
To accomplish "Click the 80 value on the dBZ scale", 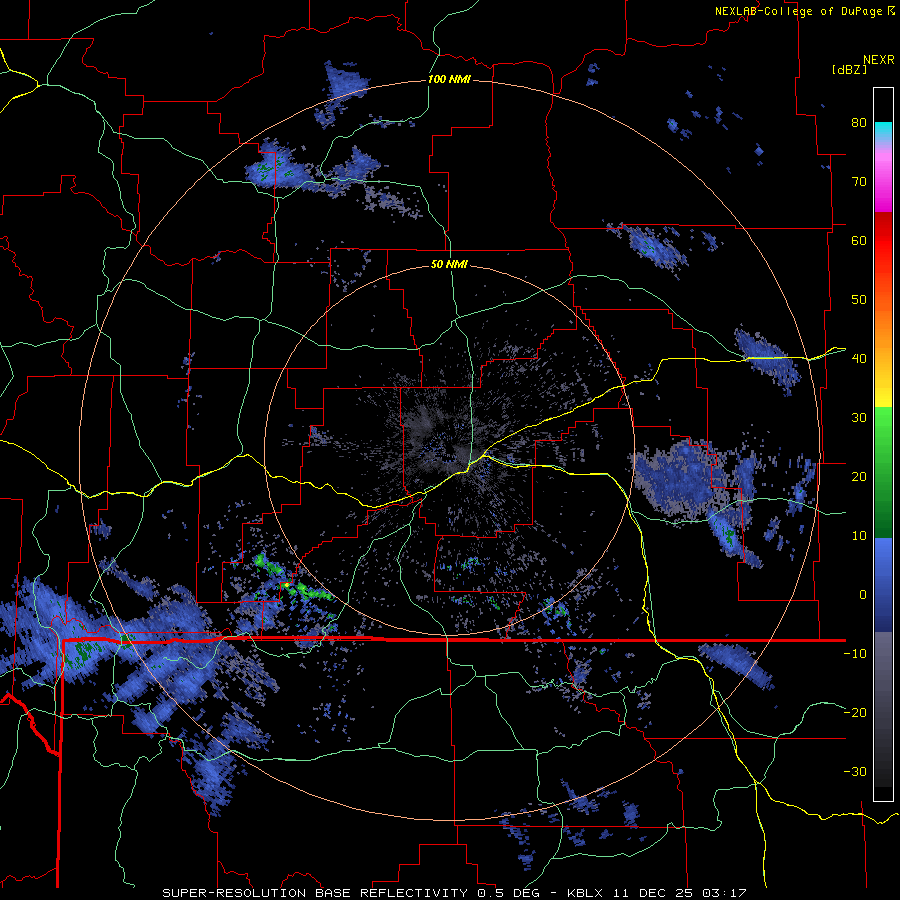I will [859, 122].
